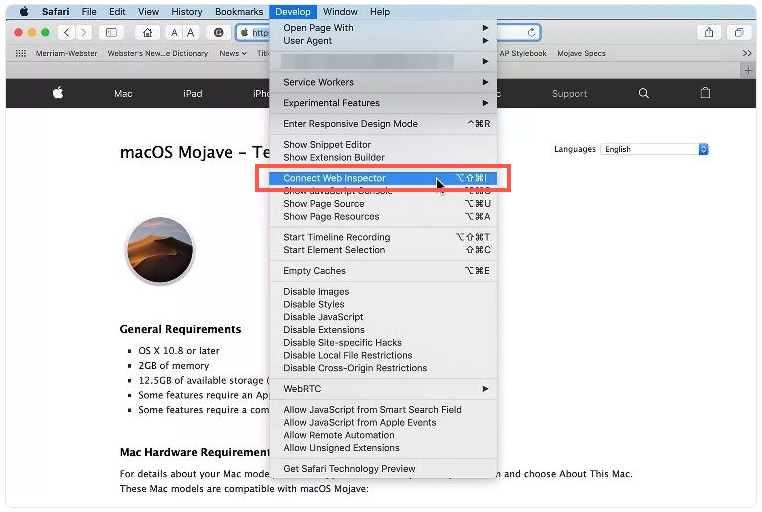Toggle Allow JavaScript from Smart Search Field
The height and width of the screenshot is (512, 762).
coord(383,410)
